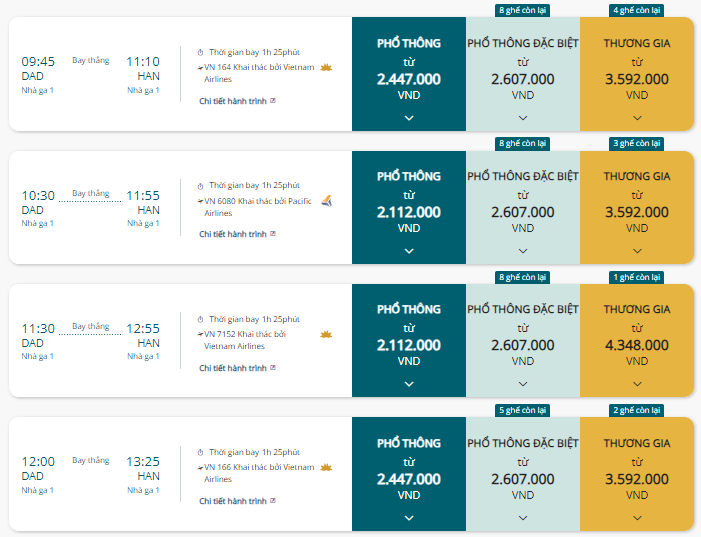Expand Thương Gia fare 4.348.000 VND
Screen dimensions: 701x537
[637, 384]
